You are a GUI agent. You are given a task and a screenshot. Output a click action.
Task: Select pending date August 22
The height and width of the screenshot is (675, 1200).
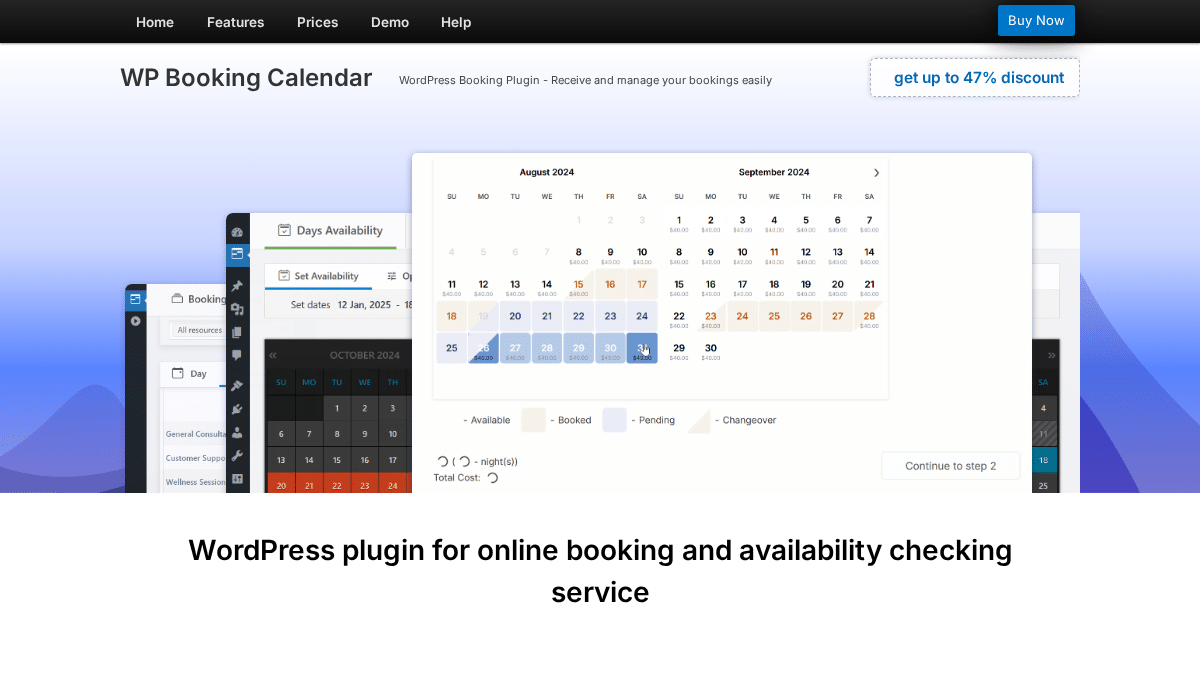[578, 316]
